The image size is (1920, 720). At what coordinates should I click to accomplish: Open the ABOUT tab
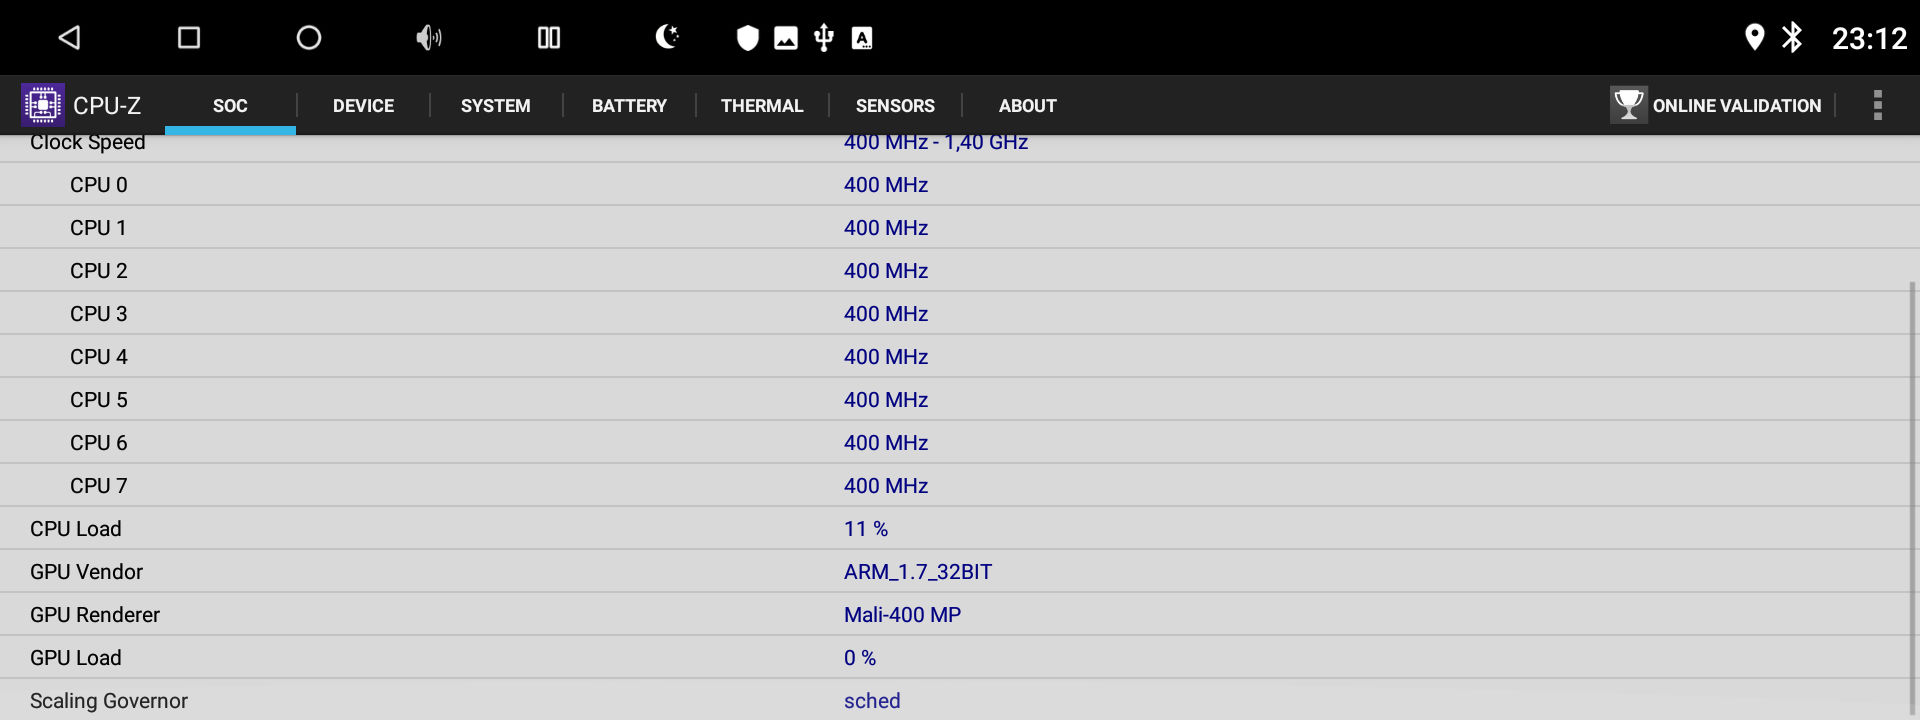tap(1028, 105)
